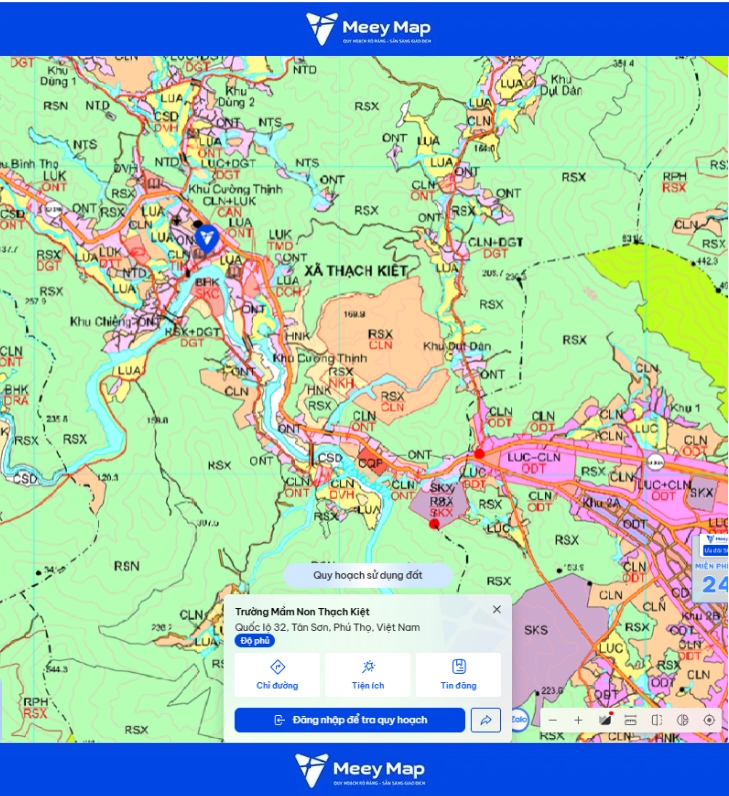Click the BHK SKC zone label

click(207, 288)
